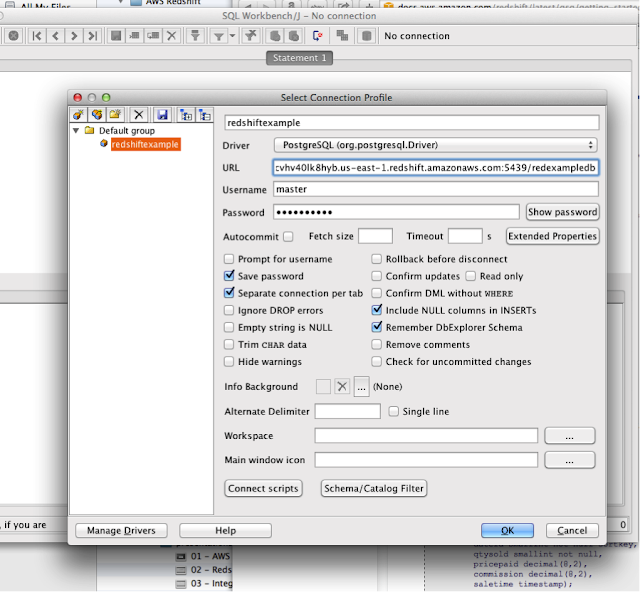Enable Trim CHAR data
This screenshot has width=640, height=592.
point(229,345)
